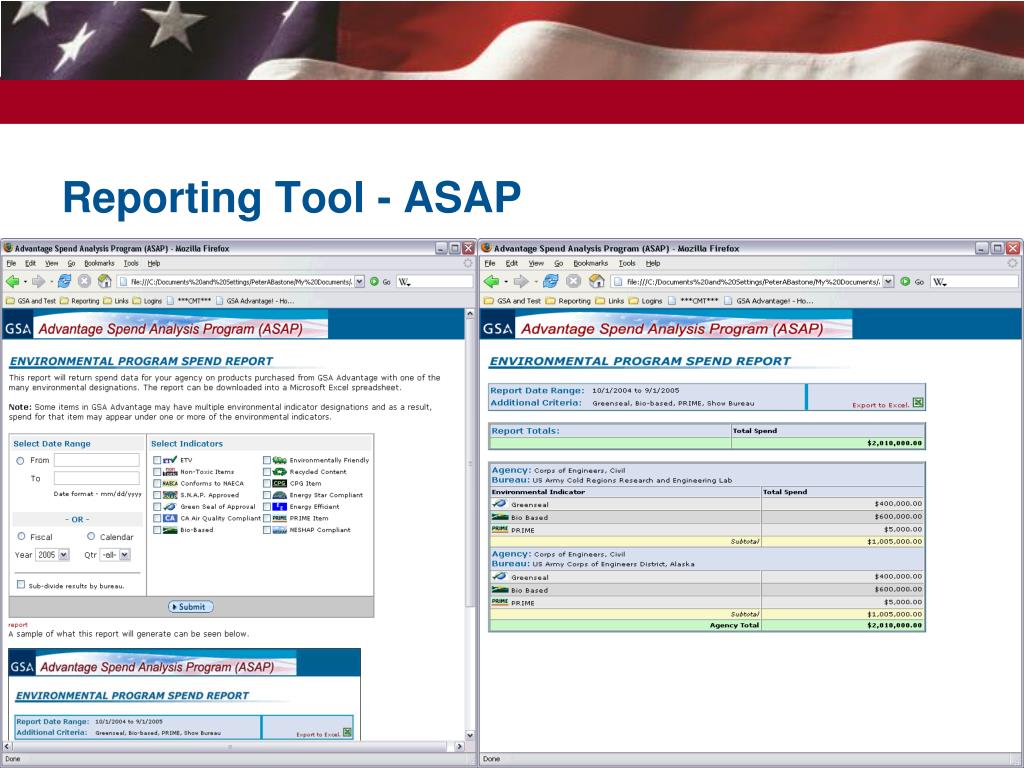
Task: Open the File menu in the form window
Action: [11, 263]
